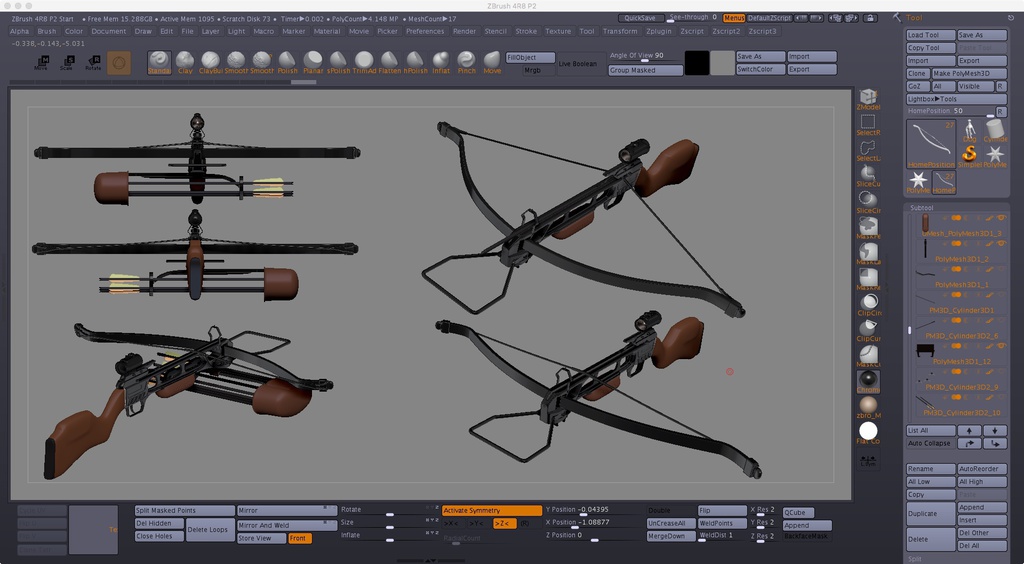Open the Stroke menu
Image resolution: width=1024 pixels, height=564 pixels.
[x=526, y=31]
